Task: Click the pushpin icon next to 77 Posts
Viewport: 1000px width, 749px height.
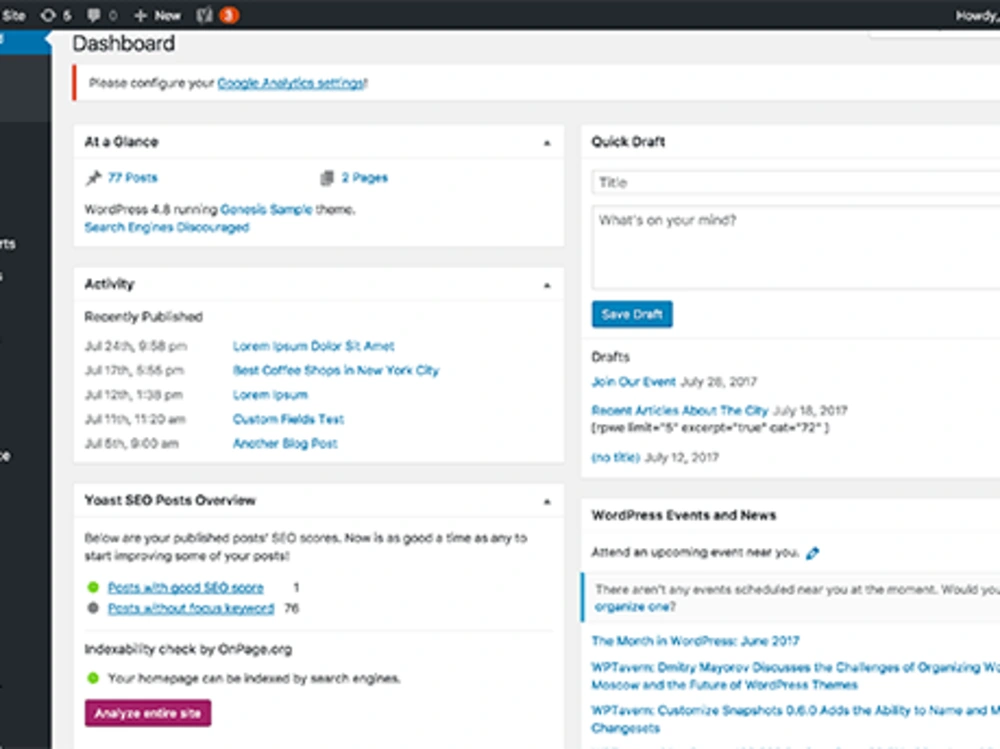Action: coord(92,177)
